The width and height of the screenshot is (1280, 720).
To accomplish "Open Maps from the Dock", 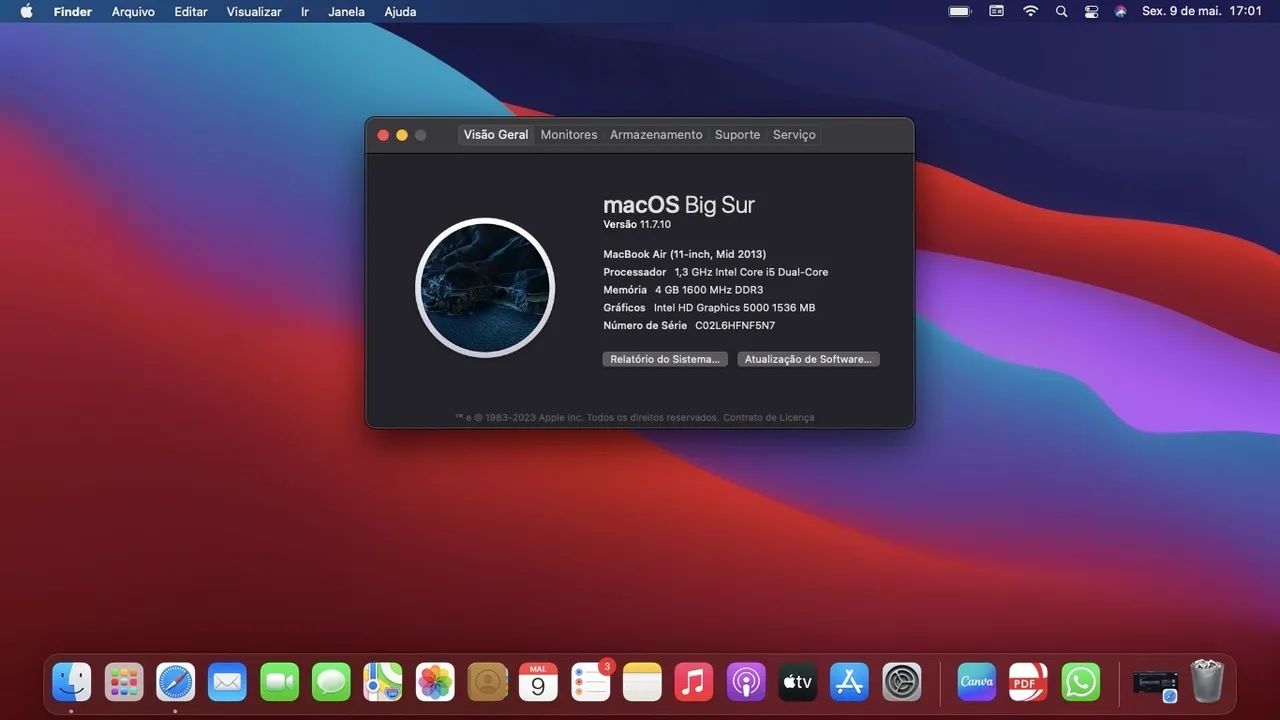I will pos(383,682).
